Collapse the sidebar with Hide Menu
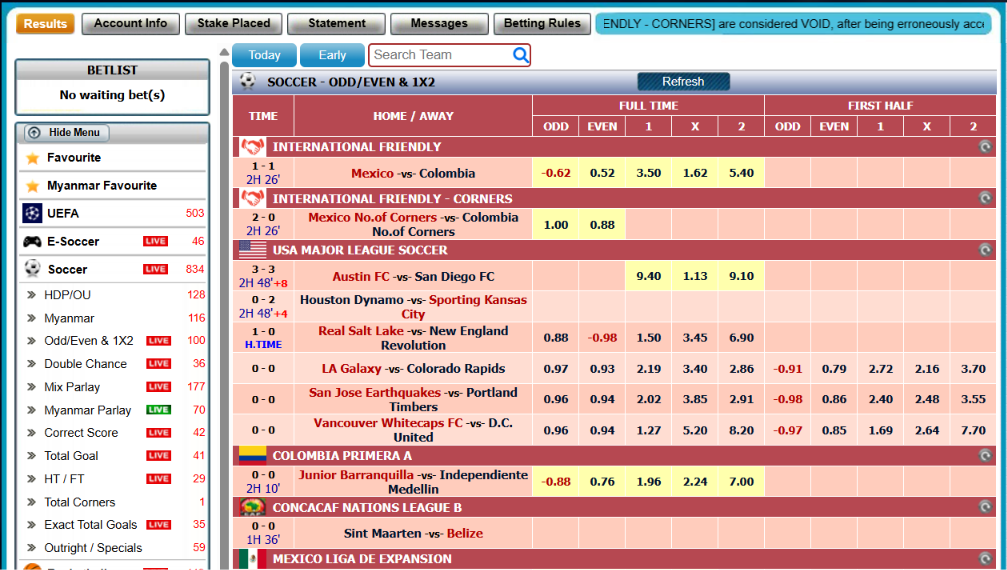 [x=66, y=133]
